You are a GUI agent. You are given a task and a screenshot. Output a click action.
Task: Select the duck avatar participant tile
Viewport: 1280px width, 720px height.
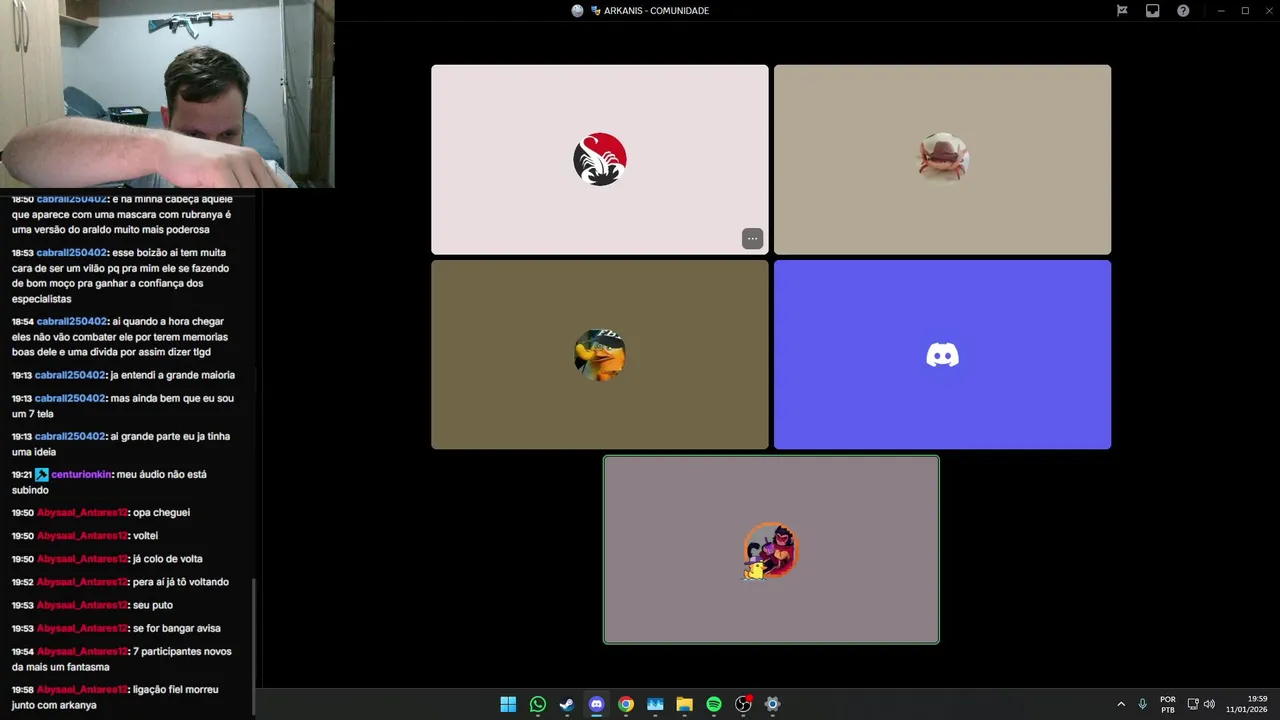tap(600, 355)
